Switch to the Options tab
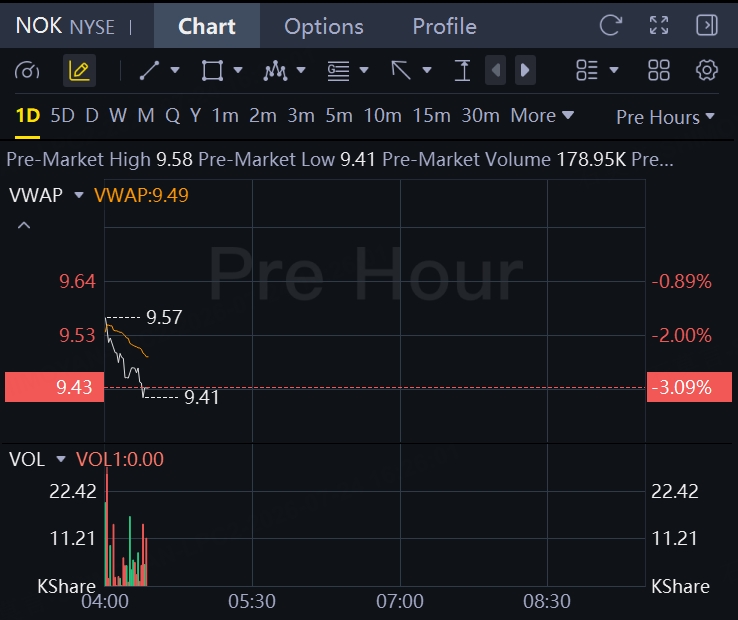The image size is (738, 620). 324,26
